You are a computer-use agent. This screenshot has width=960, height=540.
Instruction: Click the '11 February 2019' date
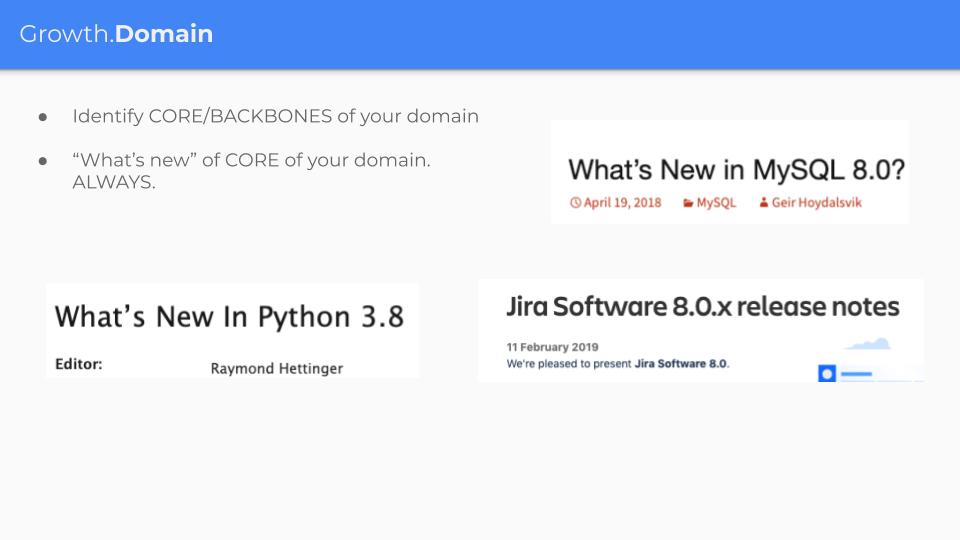pos(552,347)
